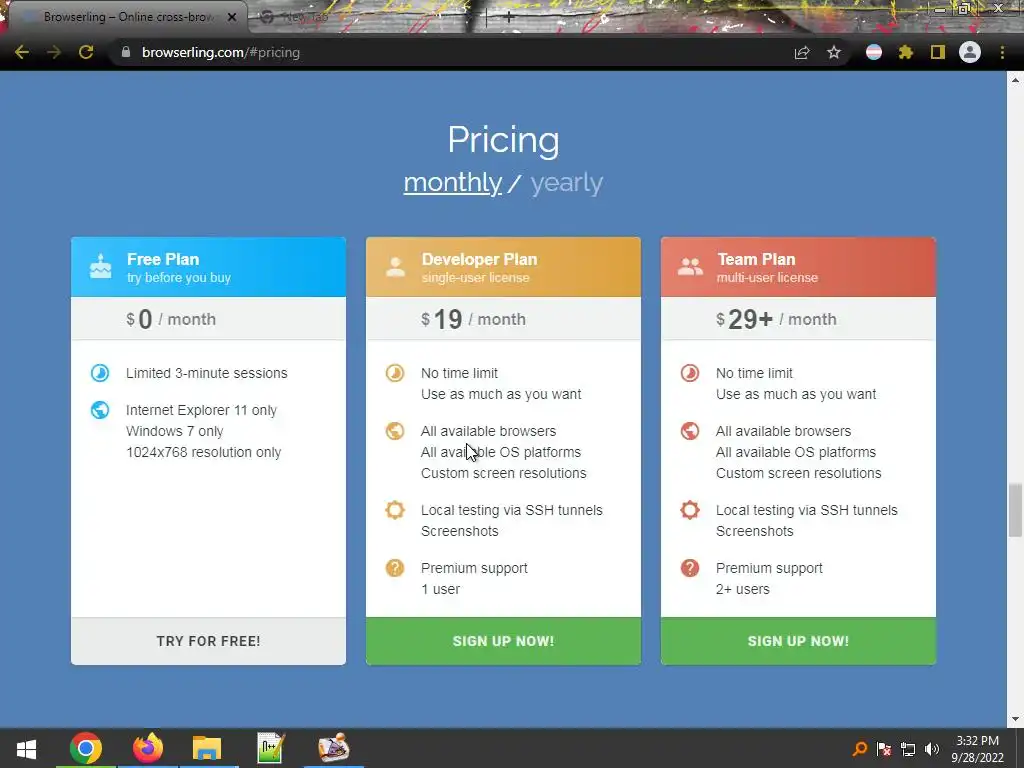The height and width of the screenshot is (768, 1024).
Task: Click the Team Plan group icon
Action: click(690, 266)
